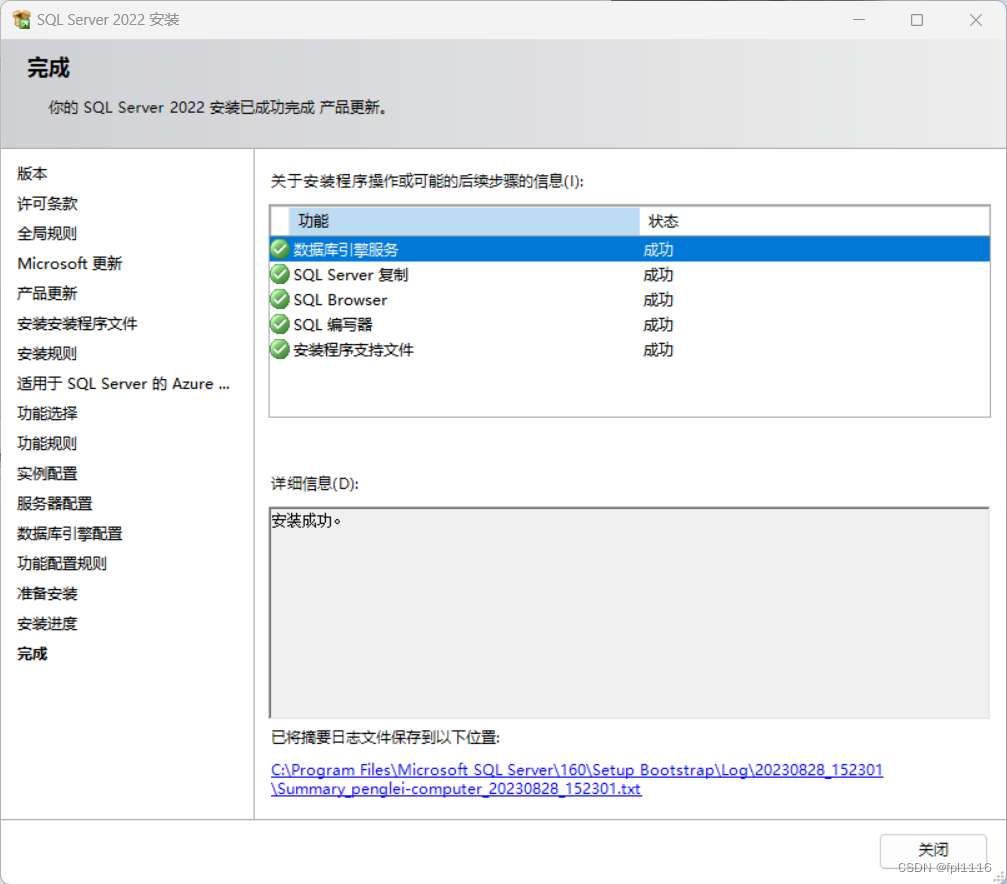The image size is (1007, 884).
Task: Click the 安装进度 step in sidebar
Action: coord(47,623)
